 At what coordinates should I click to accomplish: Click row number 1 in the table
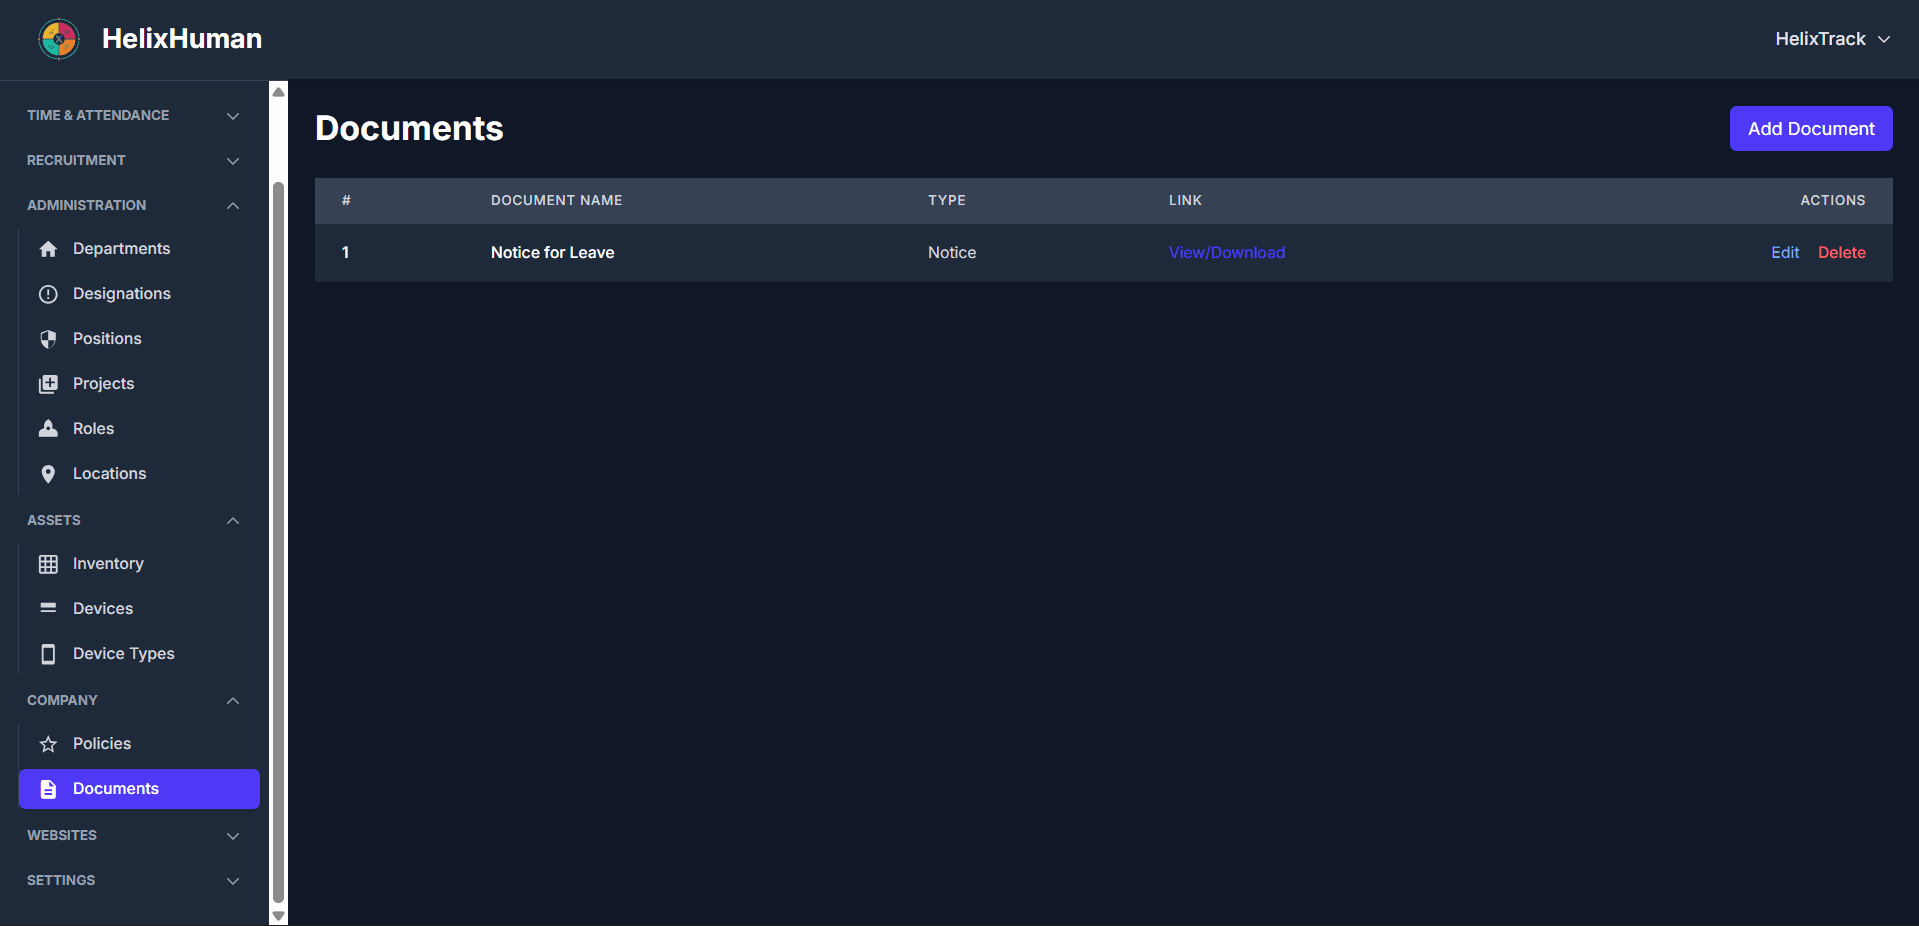click(346, 253)
